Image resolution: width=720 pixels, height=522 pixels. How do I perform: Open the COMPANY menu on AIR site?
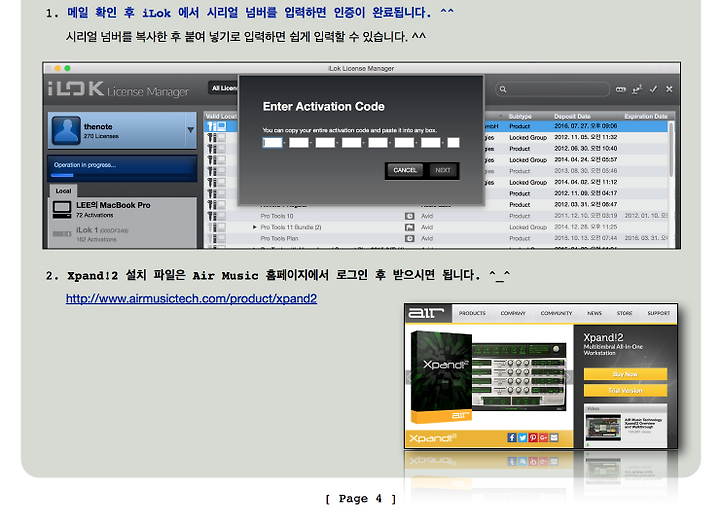click(513, 313)
